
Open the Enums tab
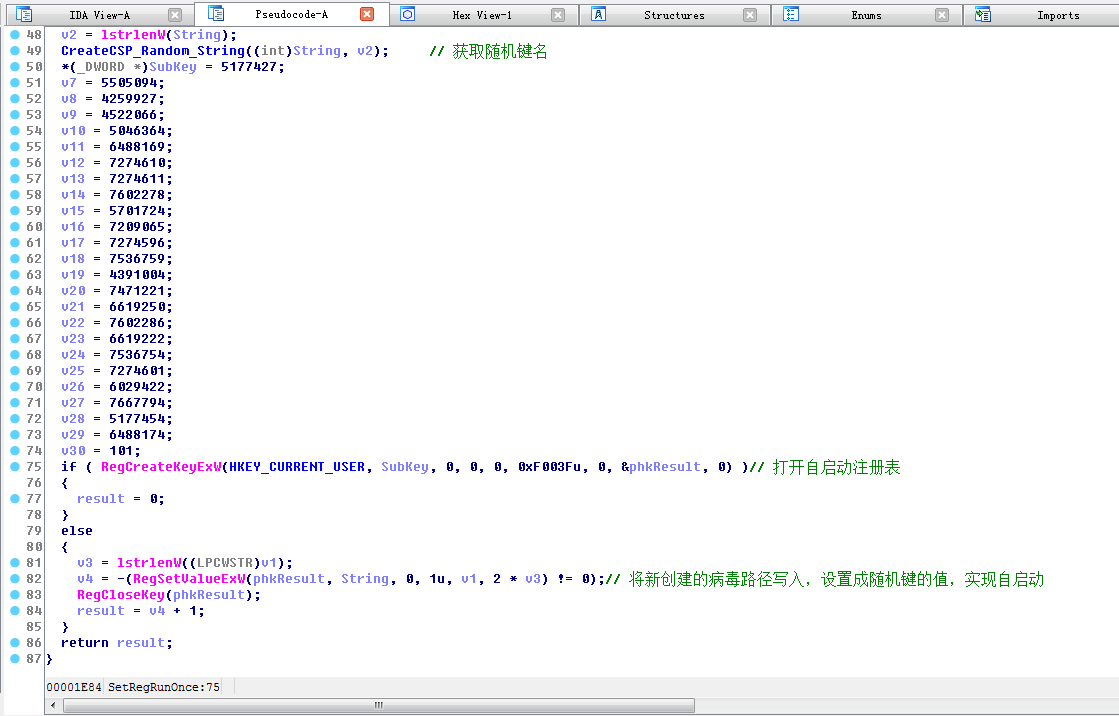[866, 15]
